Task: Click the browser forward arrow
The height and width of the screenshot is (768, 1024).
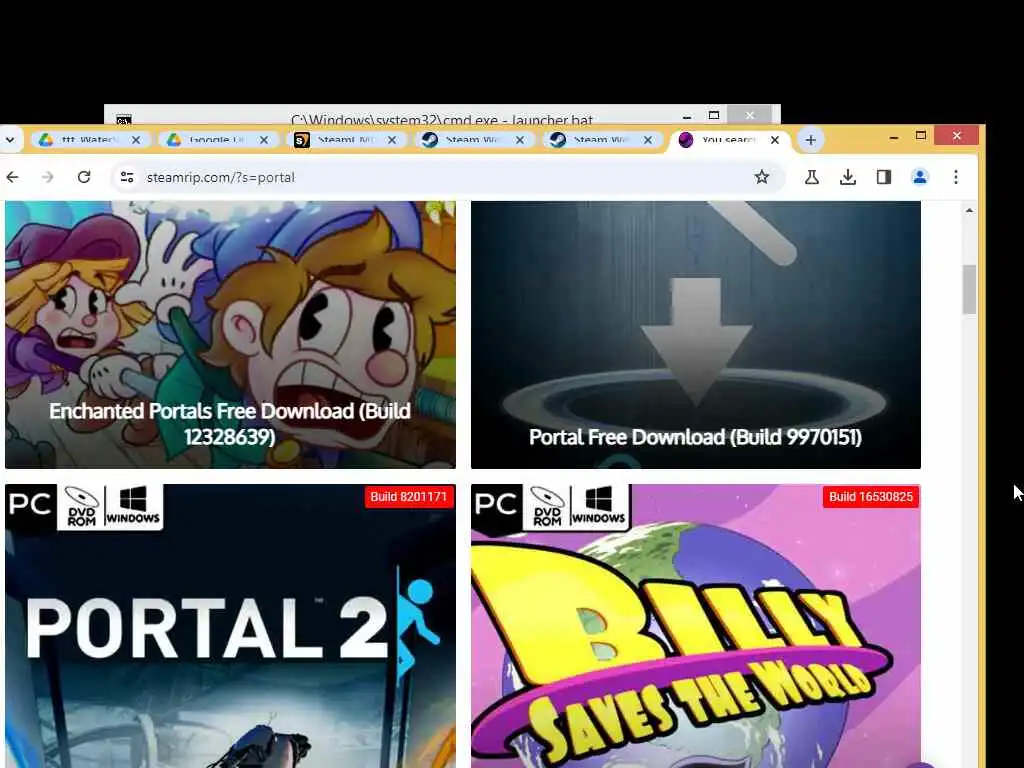Action: pyautogui.click(x=48, y=177)
